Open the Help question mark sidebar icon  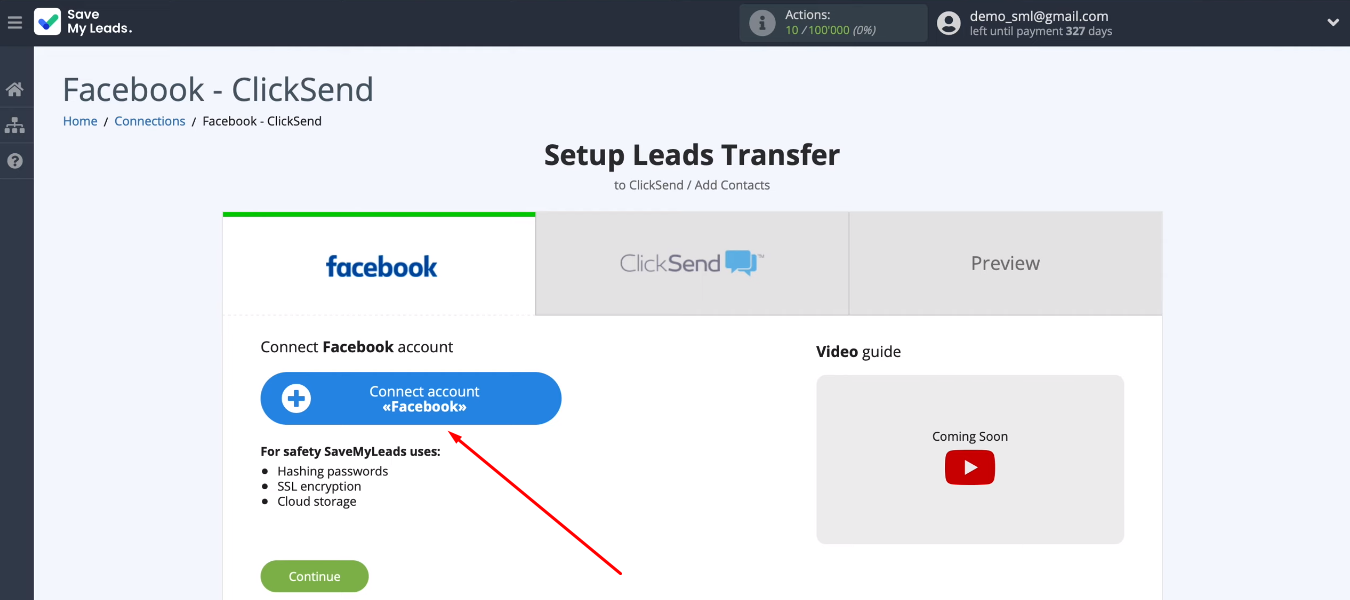[x=15, y=161]
